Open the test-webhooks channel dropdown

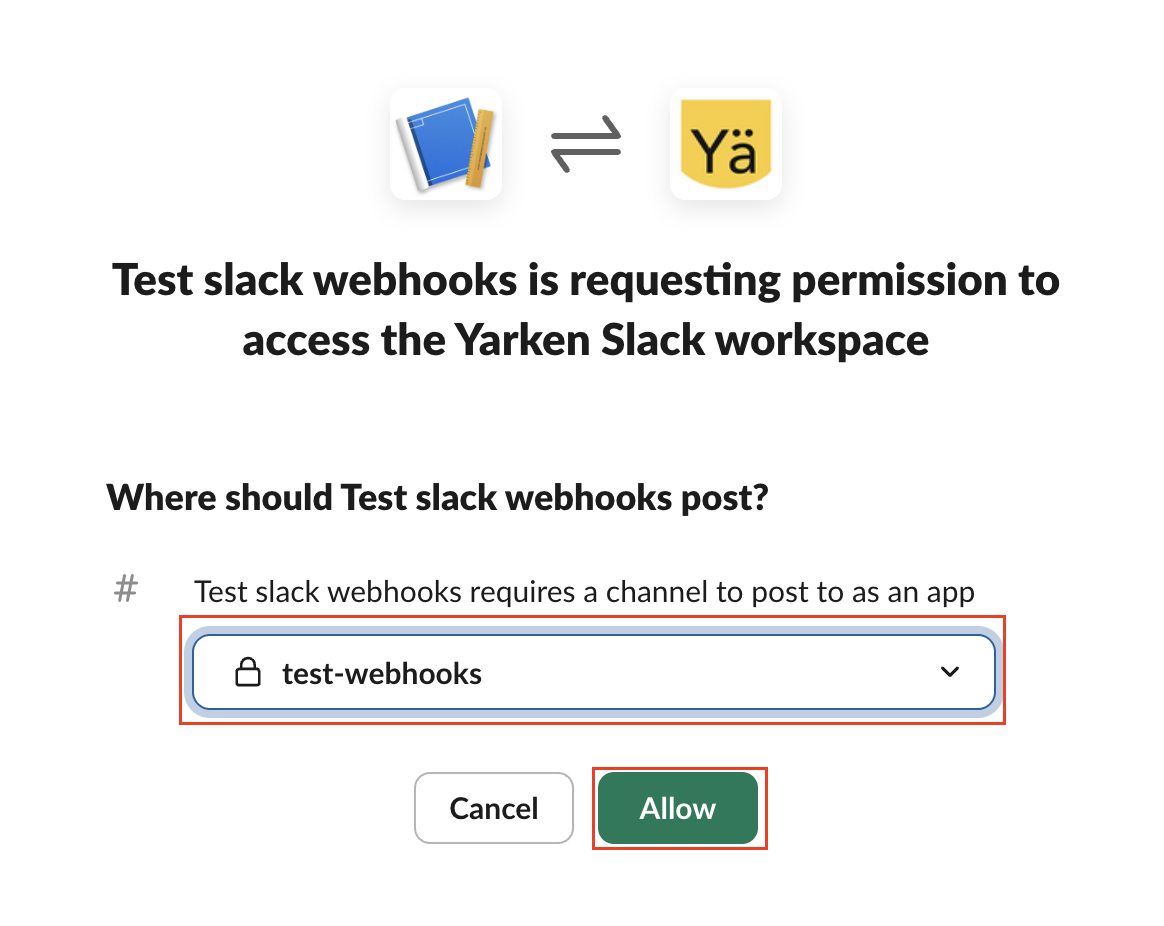click(x=593, y=673)
